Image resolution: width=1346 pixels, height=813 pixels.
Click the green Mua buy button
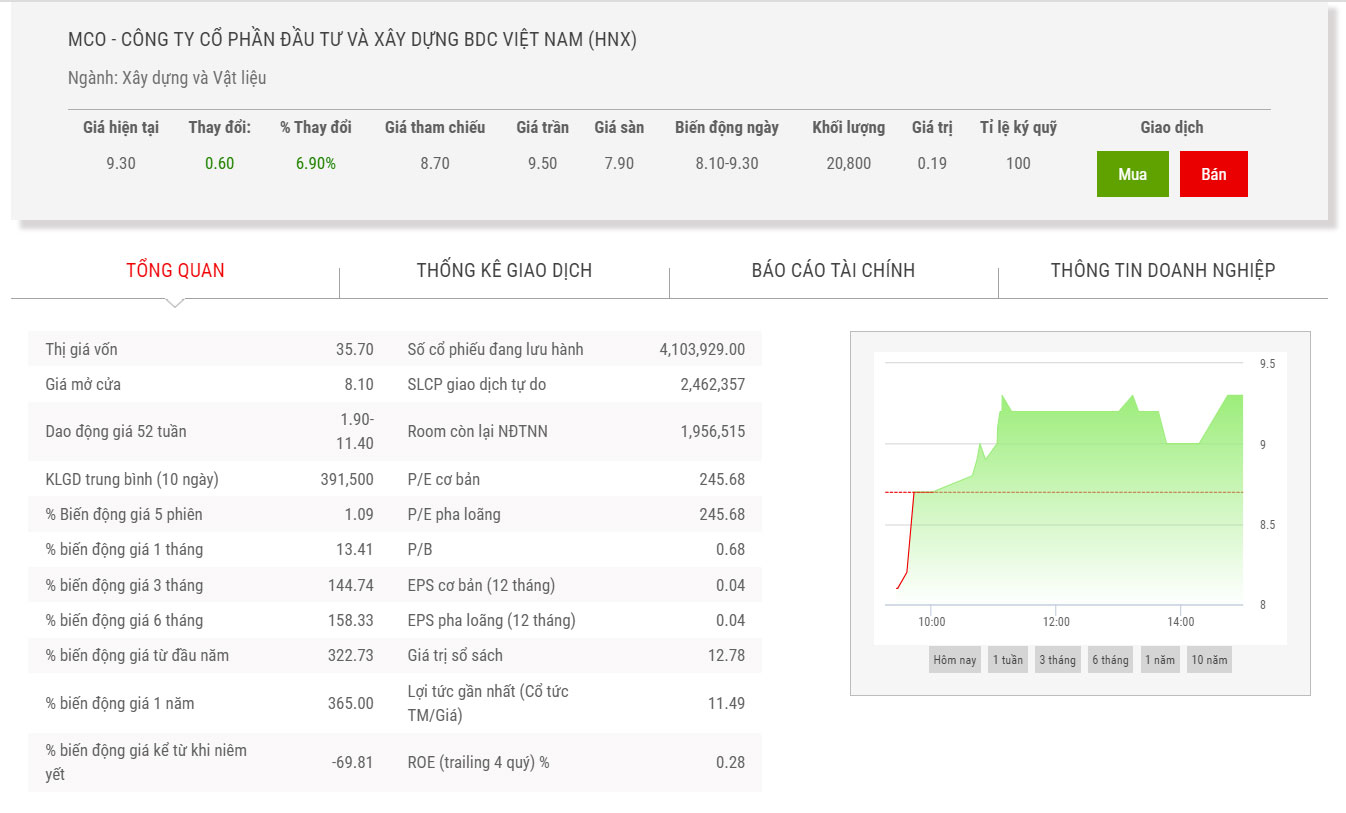pyautogui.click(x=1132, y=174)
